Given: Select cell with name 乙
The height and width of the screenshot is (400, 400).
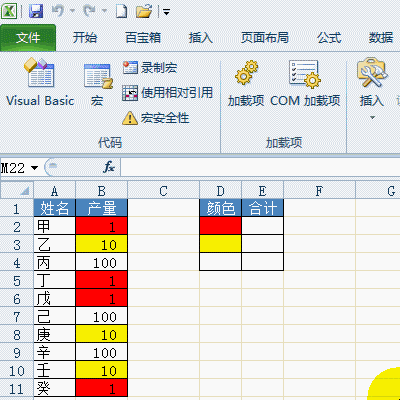Looking at the screenshot, I should tap(55, 245).
